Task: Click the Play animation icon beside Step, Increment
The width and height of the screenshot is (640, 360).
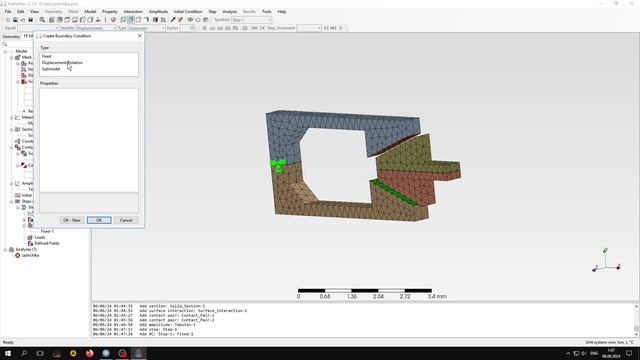Action: [x=341, y=28]
